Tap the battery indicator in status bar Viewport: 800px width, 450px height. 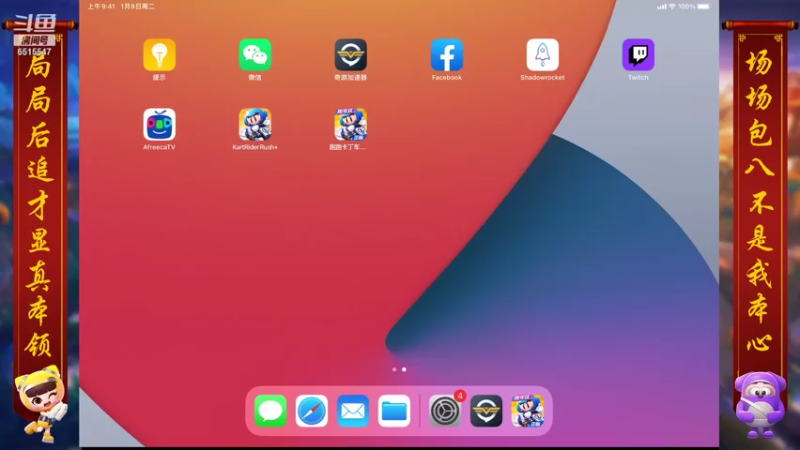tap(704, 7)
